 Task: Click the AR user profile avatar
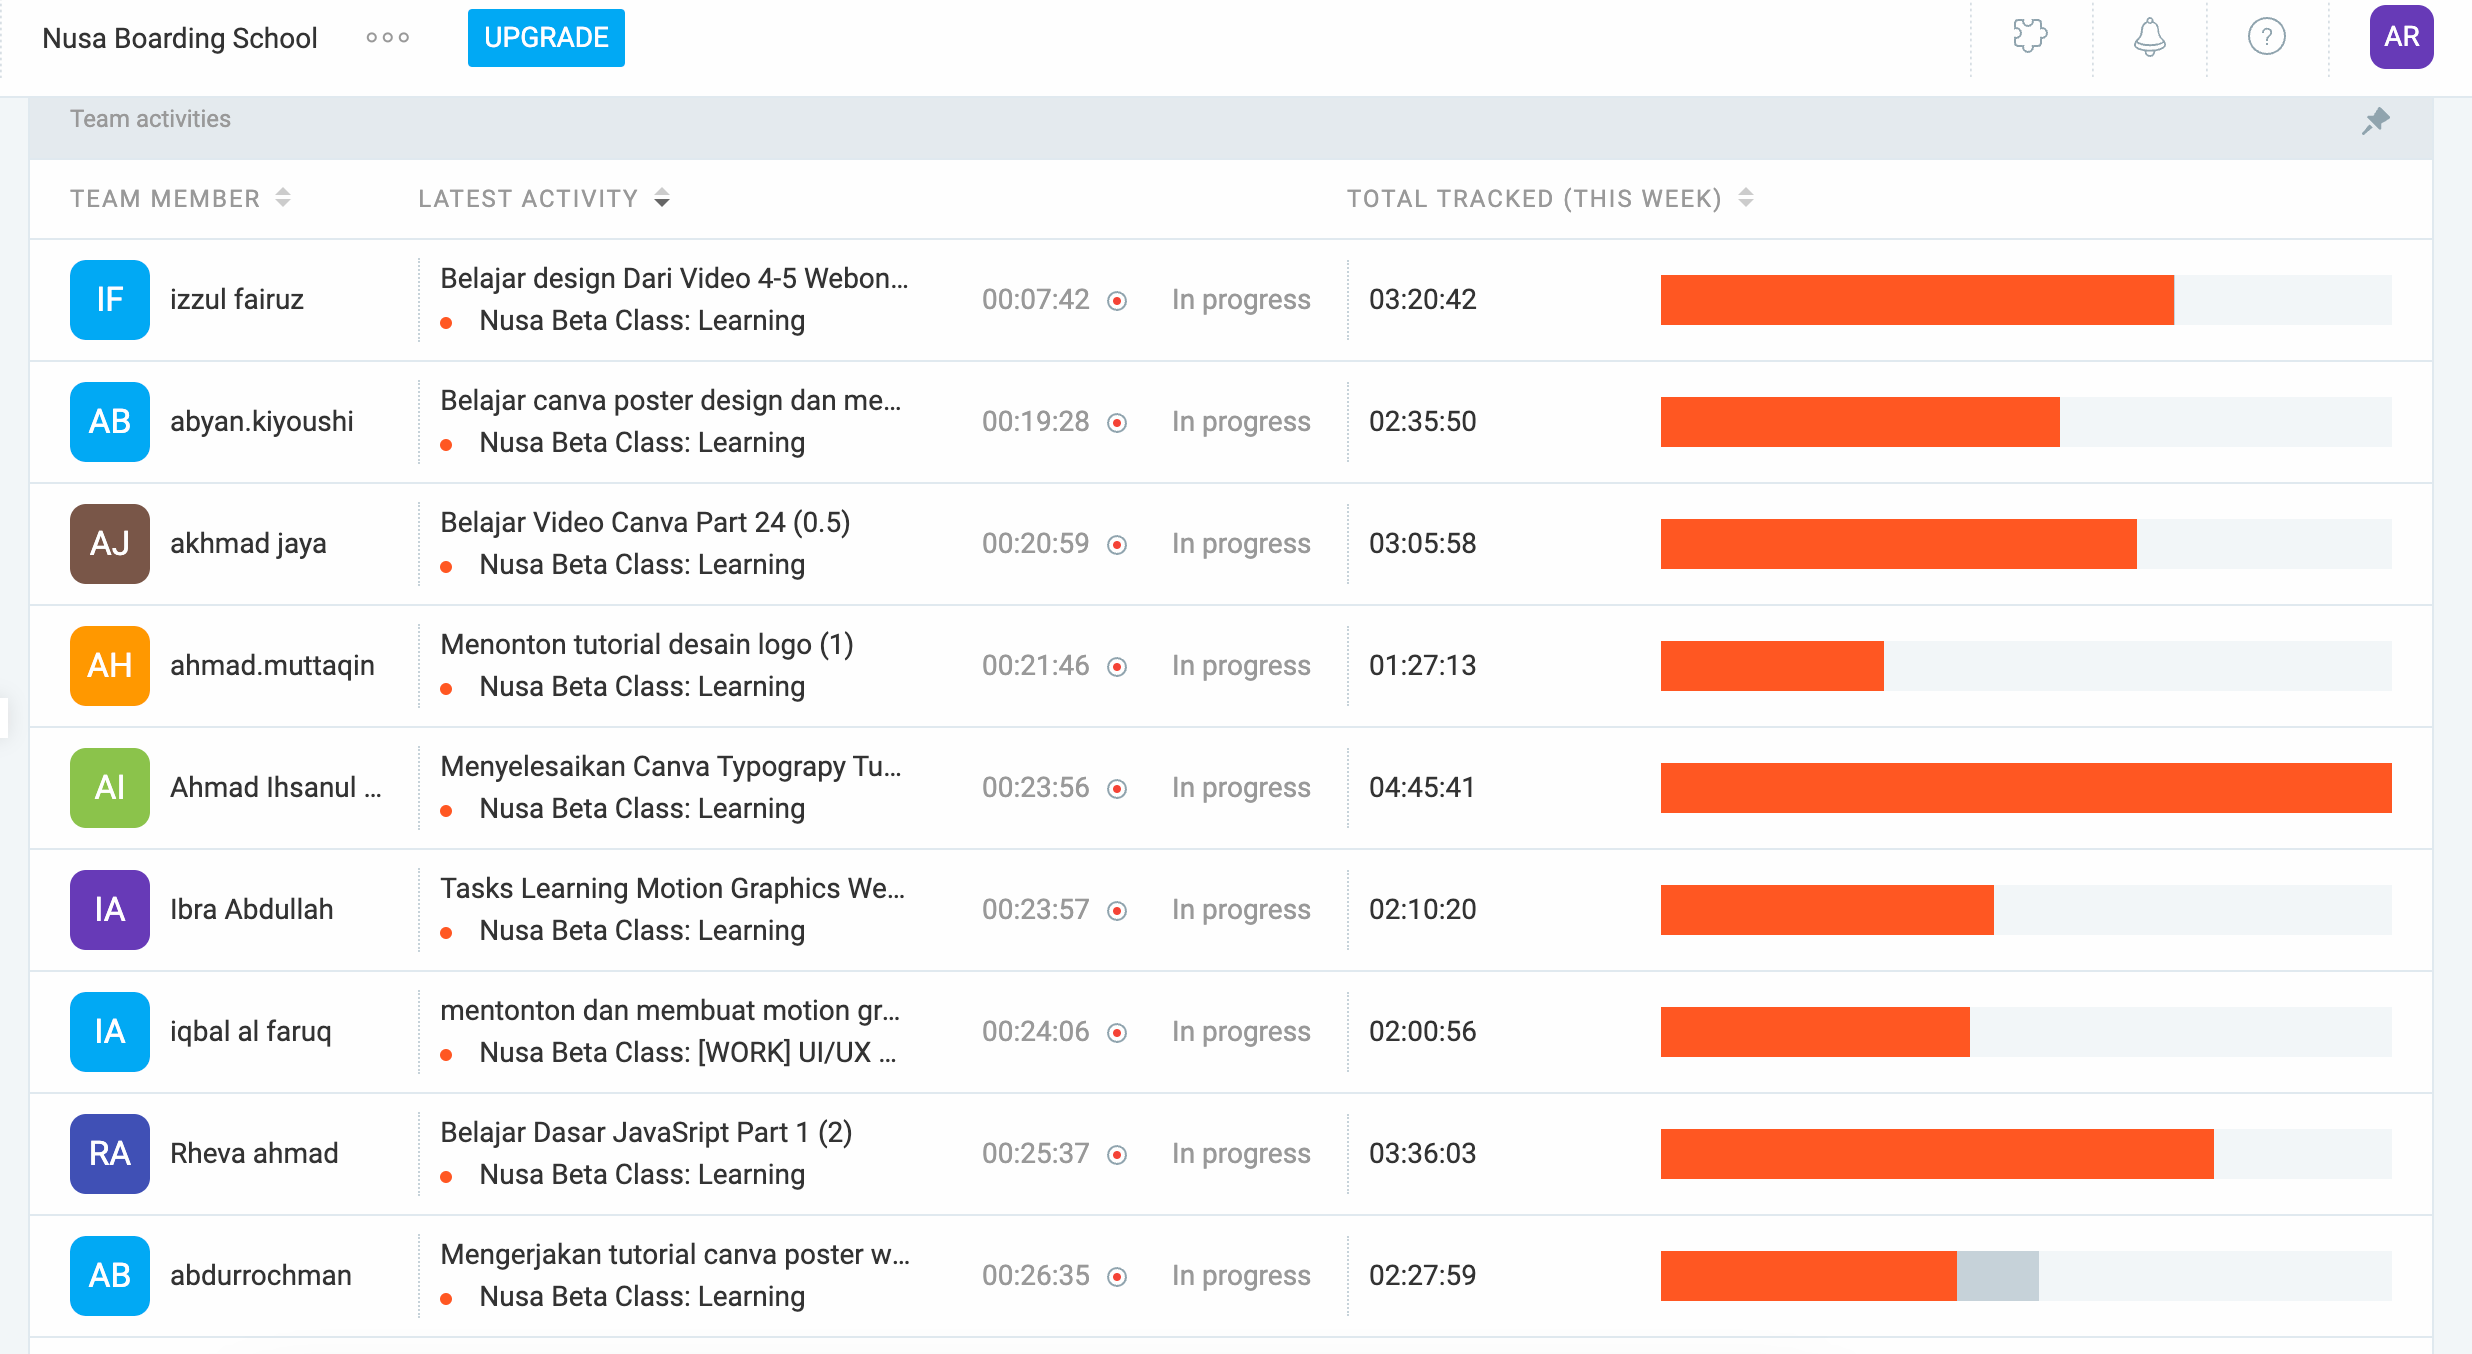click(2401, 37)
